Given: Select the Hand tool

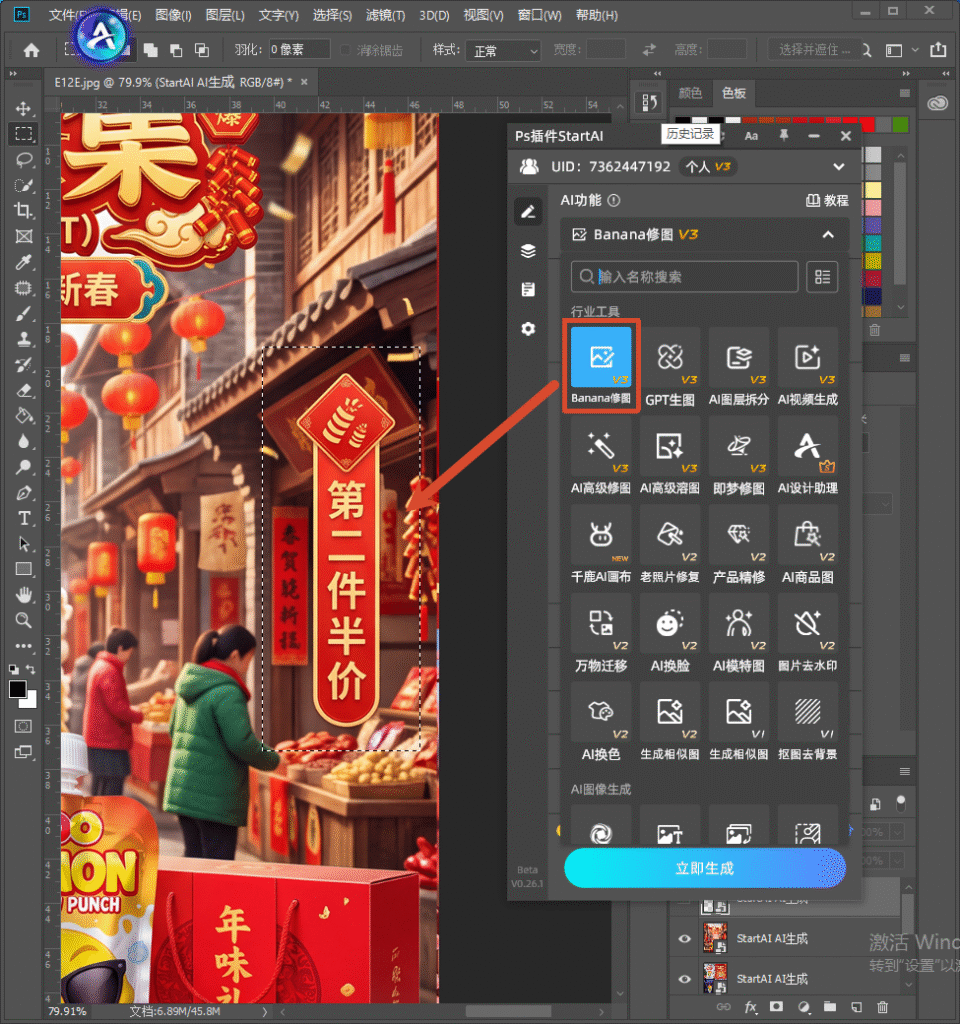Looking at the screenshot, I should pos(24,595).
